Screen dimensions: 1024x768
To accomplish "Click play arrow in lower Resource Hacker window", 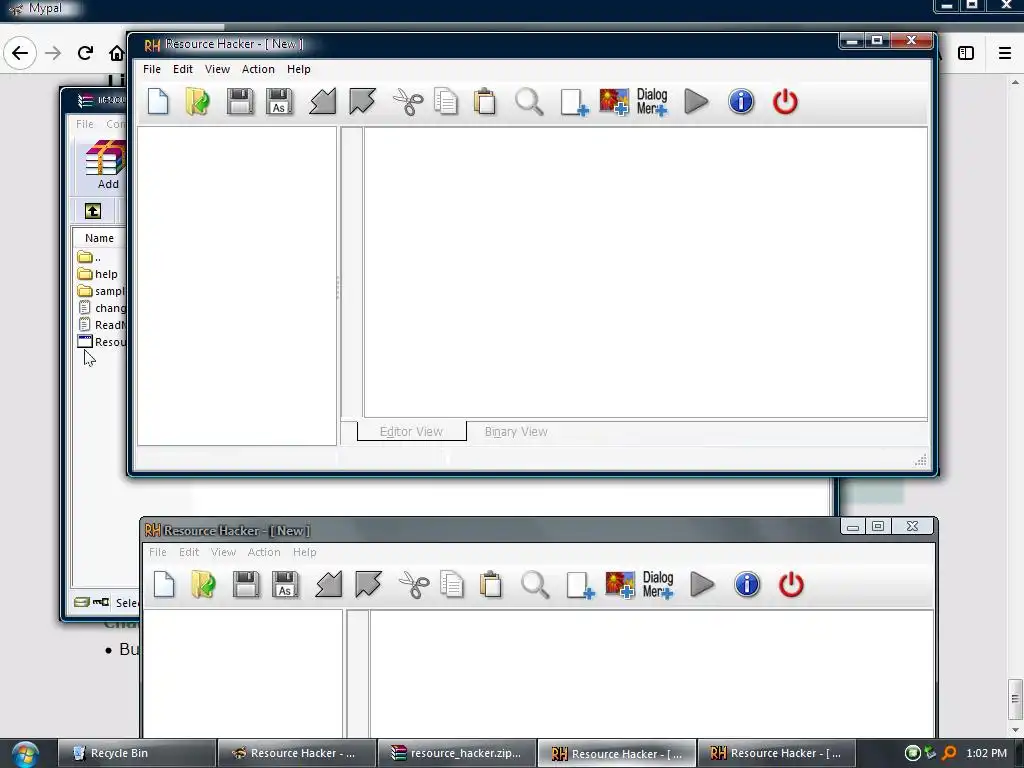I will pyautogui.click(x=702, y=584).
